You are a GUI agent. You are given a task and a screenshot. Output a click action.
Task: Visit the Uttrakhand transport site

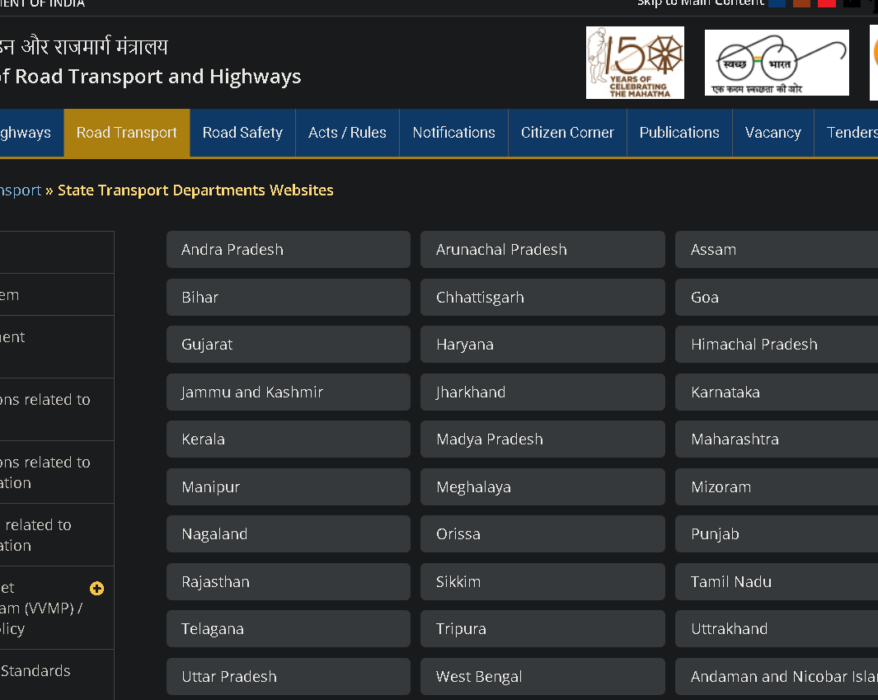[x=777, y=629]
